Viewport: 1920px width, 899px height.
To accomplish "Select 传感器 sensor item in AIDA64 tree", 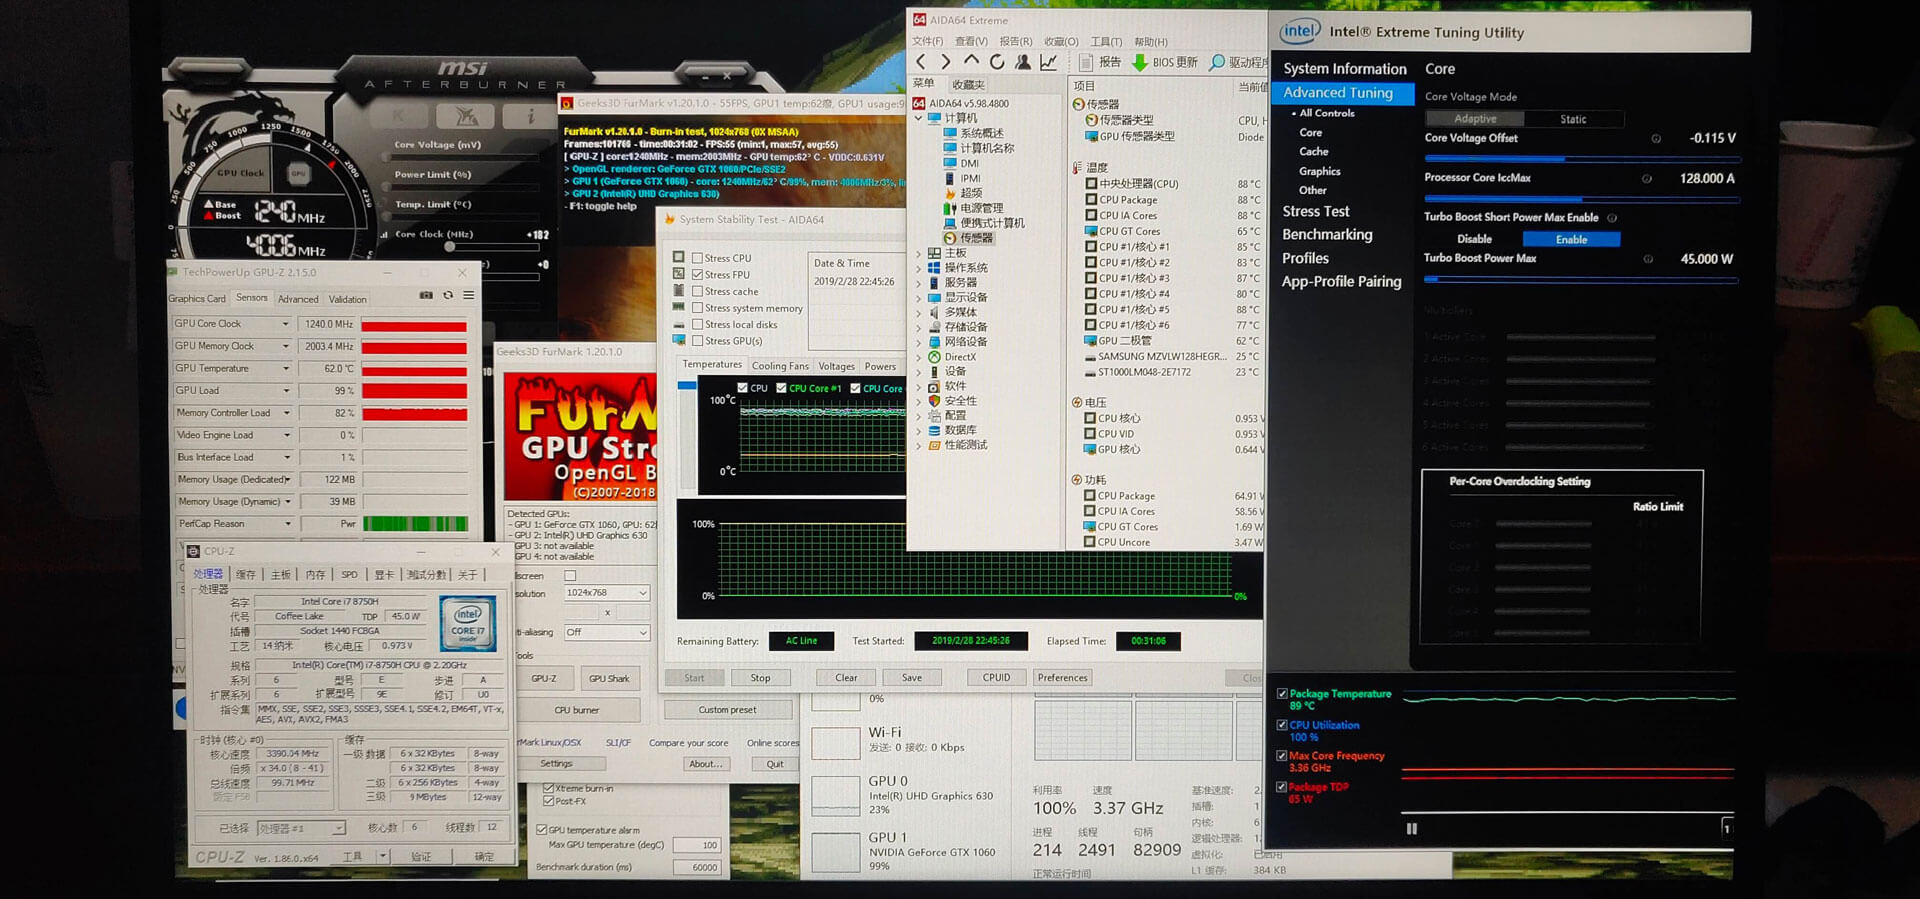I will (969, 238).
